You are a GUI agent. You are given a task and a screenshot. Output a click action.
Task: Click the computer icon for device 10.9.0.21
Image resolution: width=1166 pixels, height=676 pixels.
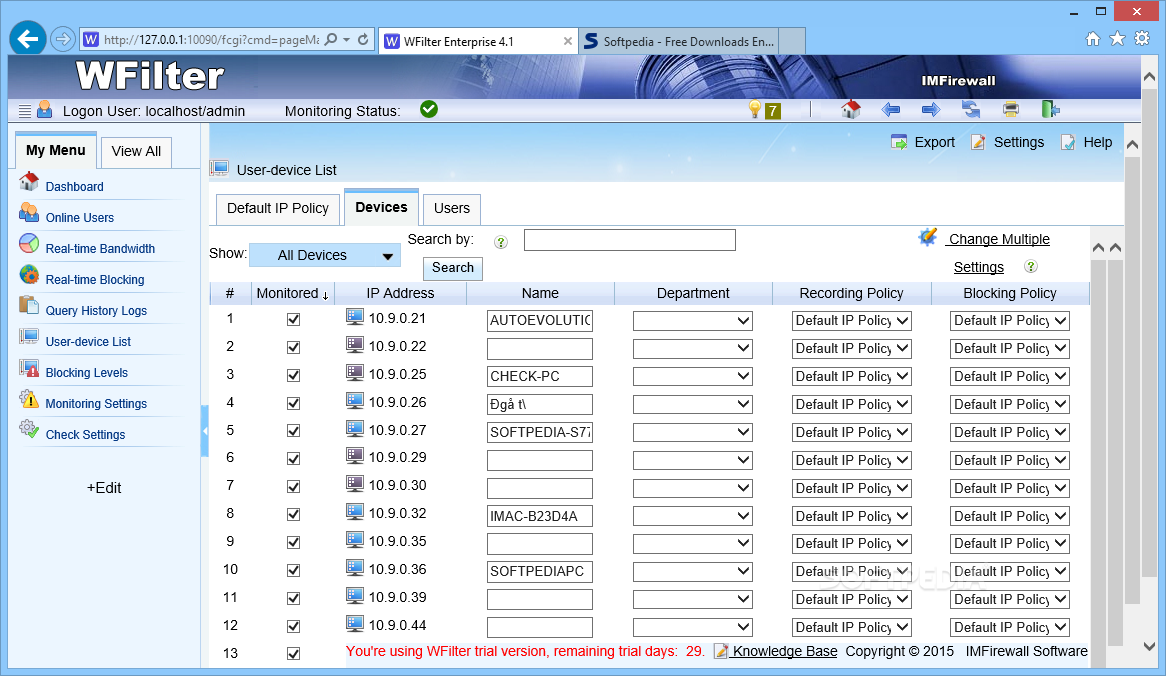pos(355,318)
